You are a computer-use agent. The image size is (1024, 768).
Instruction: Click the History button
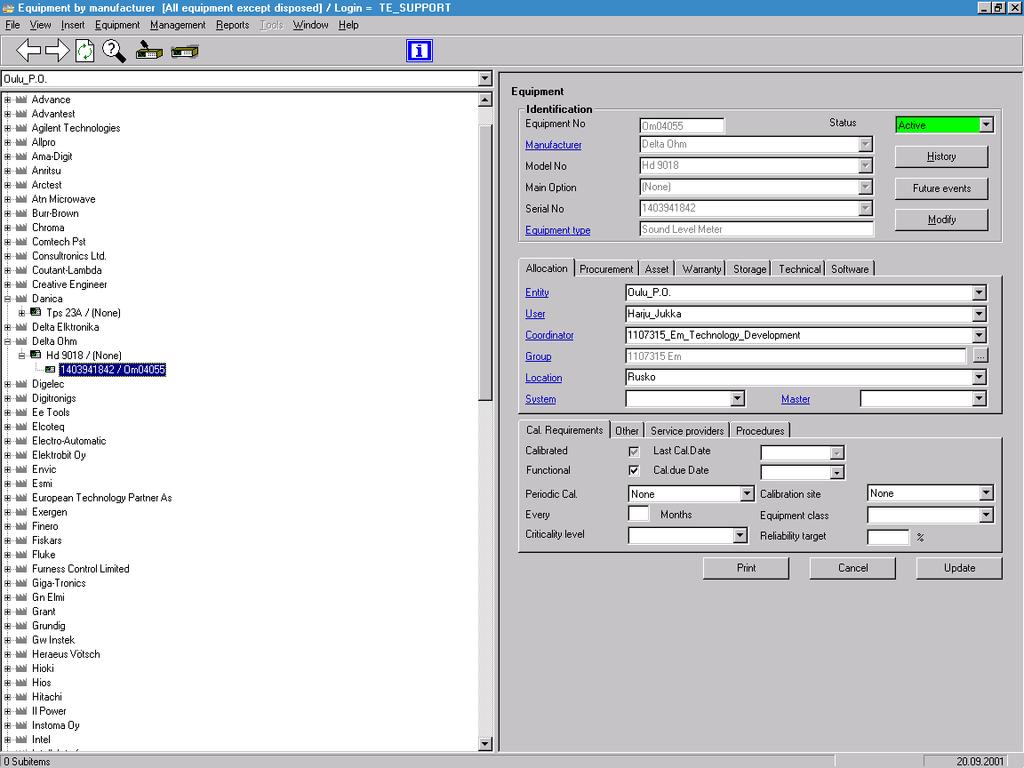coord(941,157)
